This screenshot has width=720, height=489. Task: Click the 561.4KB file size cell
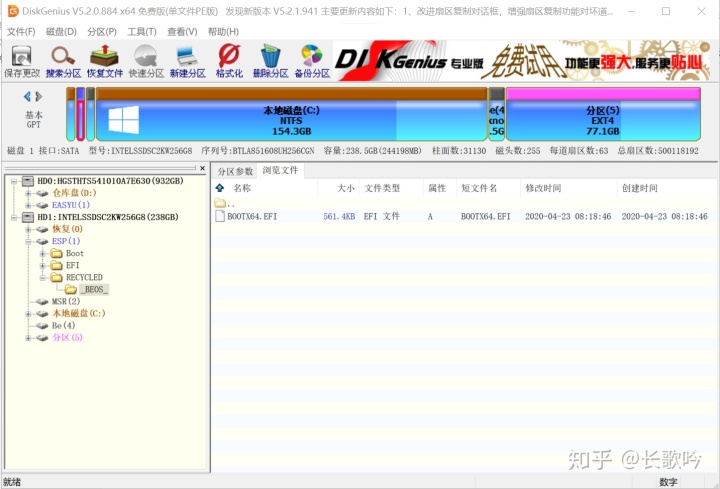(339, 216)
